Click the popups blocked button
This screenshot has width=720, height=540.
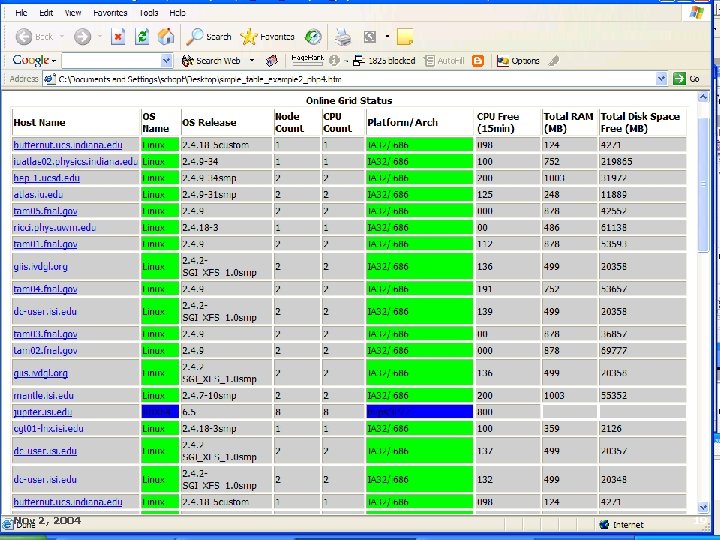(x=384, y=61)
